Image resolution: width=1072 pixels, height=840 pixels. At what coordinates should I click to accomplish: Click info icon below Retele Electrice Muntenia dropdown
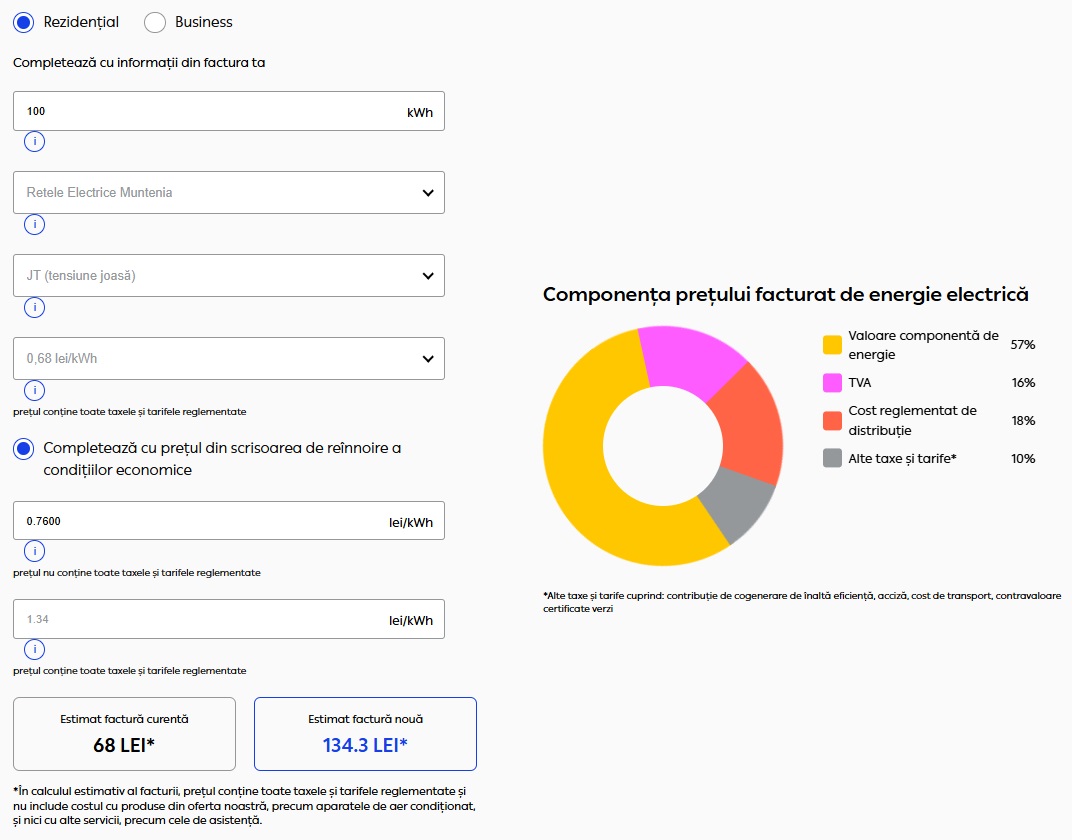click(x=35, y=224)
